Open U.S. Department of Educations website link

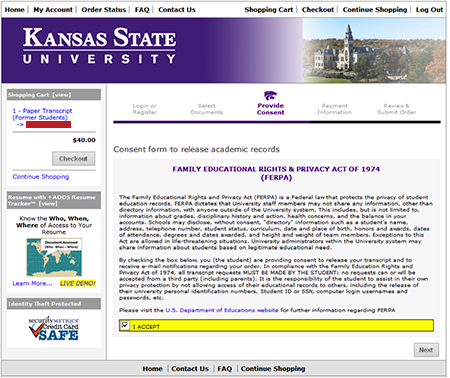click(x=222, y=310)
